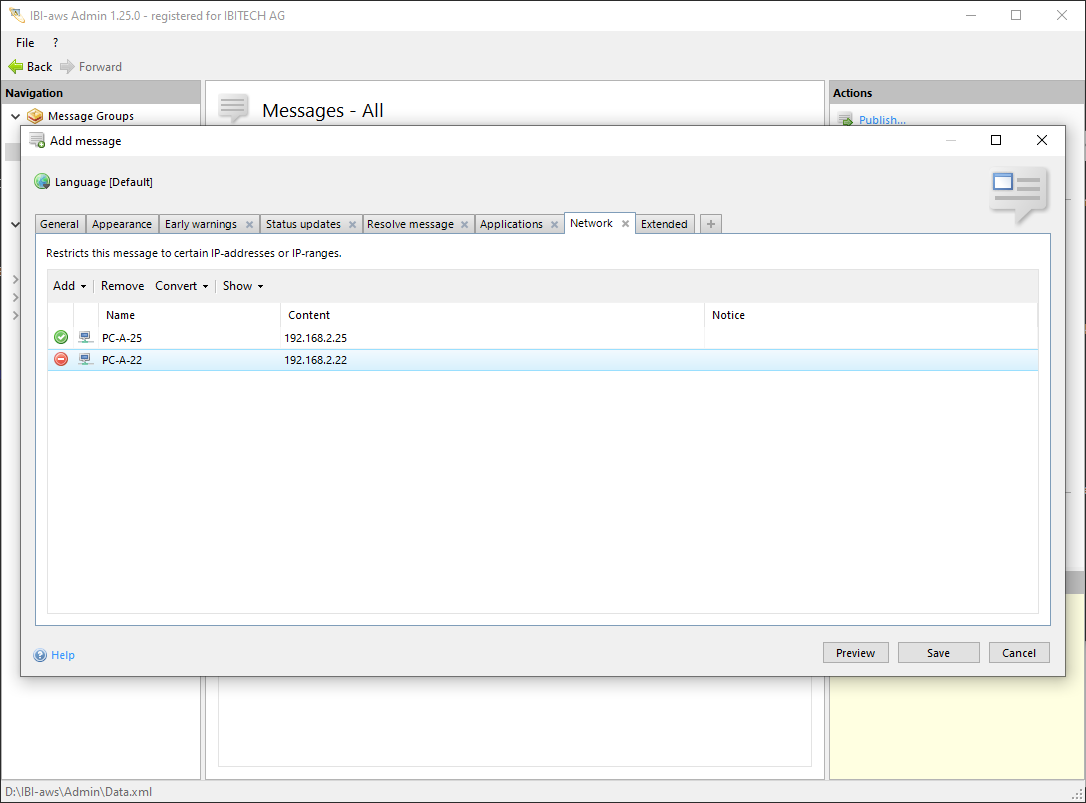Click the computer icon next to PC-A-22
The width and height of the screenshot is (1086, 803).
pos(86,360)
